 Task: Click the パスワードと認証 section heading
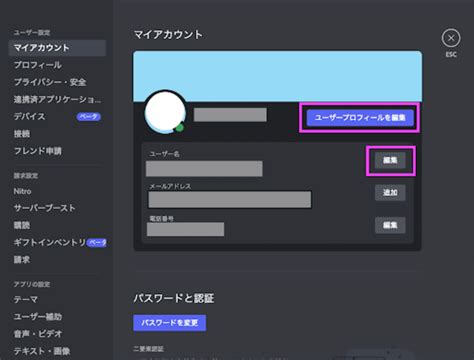click(x=174, y=298)
